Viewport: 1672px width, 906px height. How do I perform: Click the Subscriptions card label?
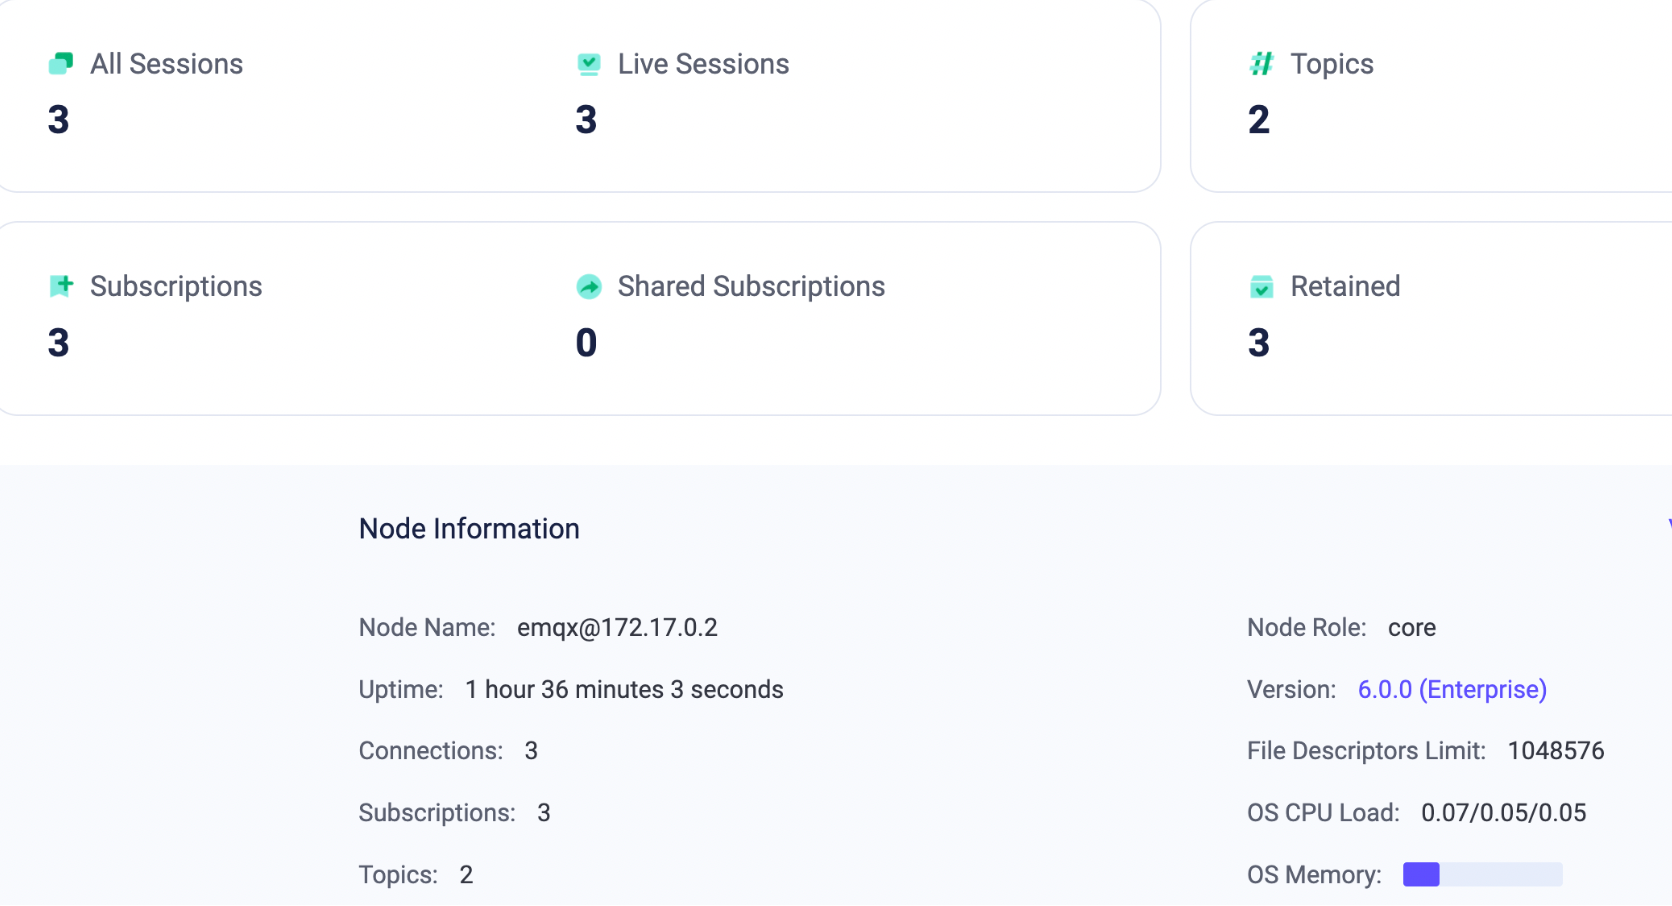click(x=176, y=287)
